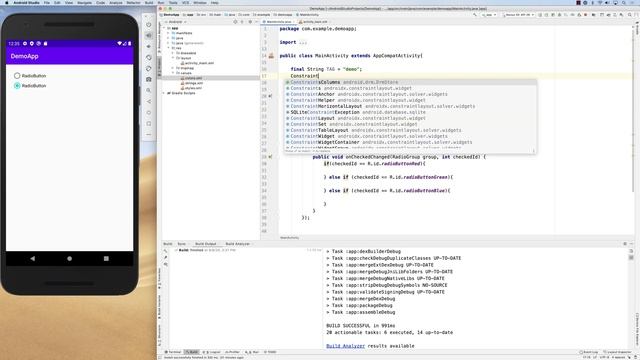Take an emulator screenshot with camera icon

tap(149, 79)
